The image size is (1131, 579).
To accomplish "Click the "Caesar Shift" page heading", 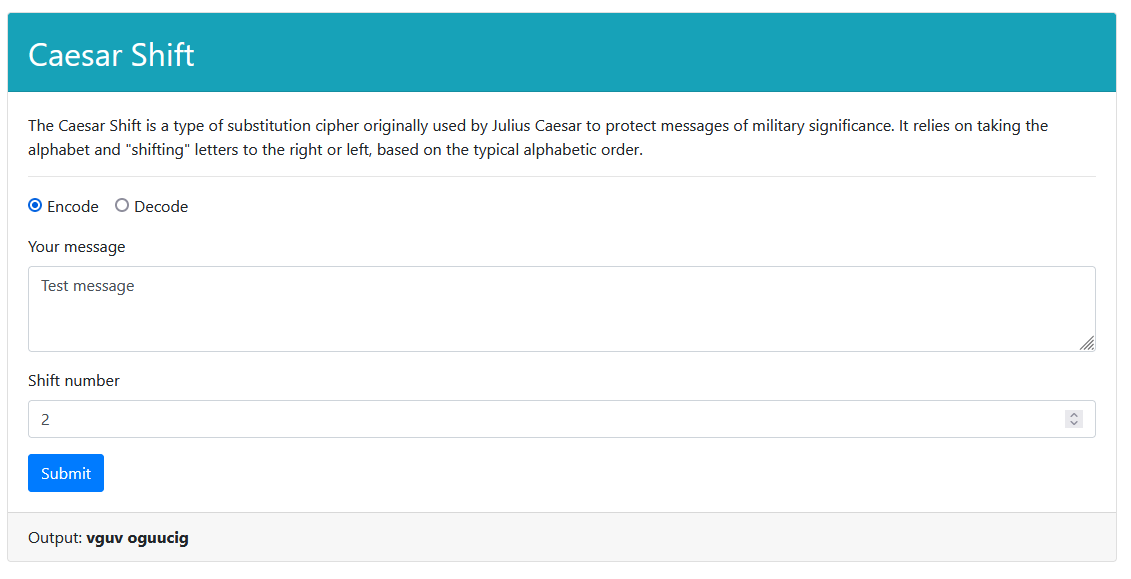I will [111, 55].
